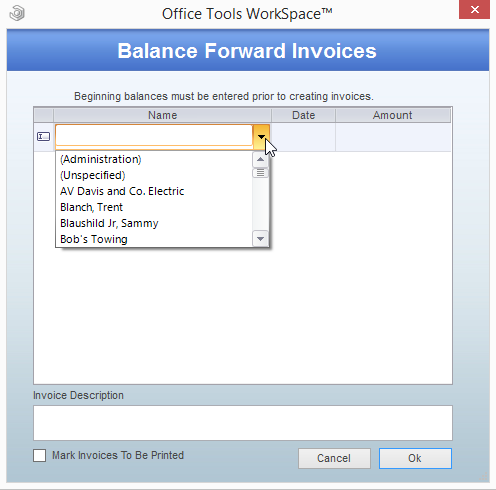Viewport: 496px width, 490px height.
Task: Click the Date column header
Action: point(303,115)
